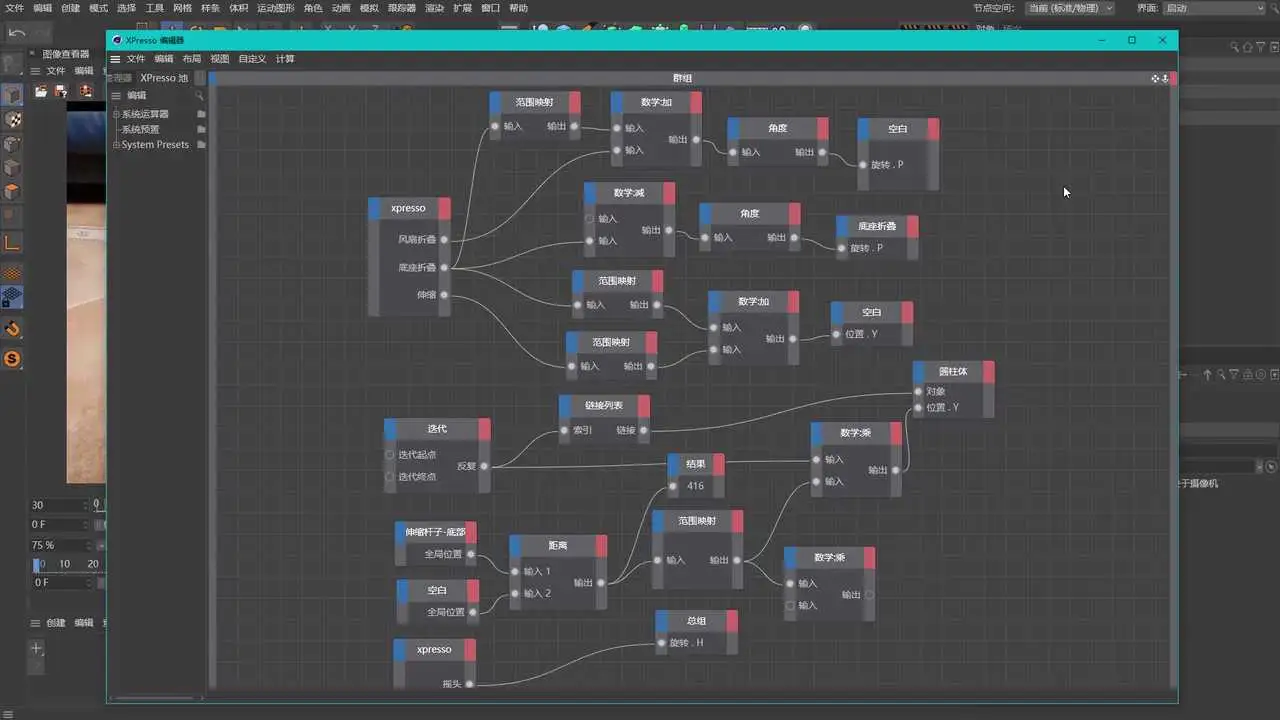The width and height of the screenshot is (1280, 720).
Task: Select the 距离 node title
Action: (x=558, y=546)
